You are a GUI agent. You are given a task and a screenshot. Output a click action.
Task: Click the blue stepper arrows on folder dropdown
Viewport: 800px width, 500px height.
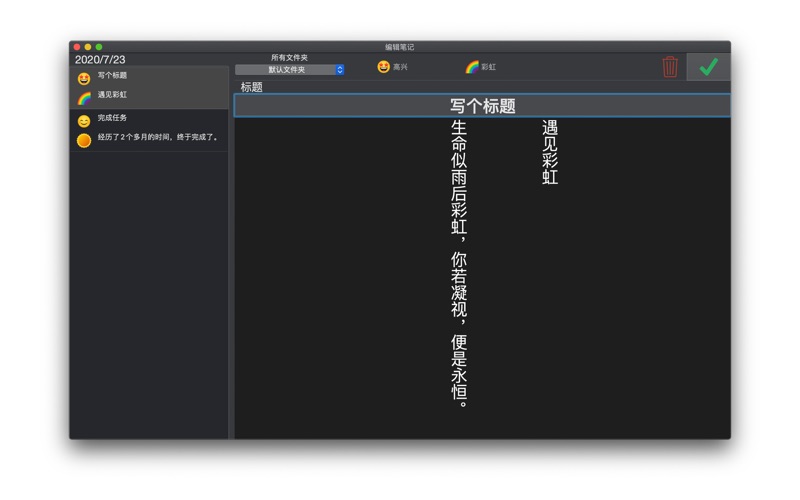click(340, 70)
